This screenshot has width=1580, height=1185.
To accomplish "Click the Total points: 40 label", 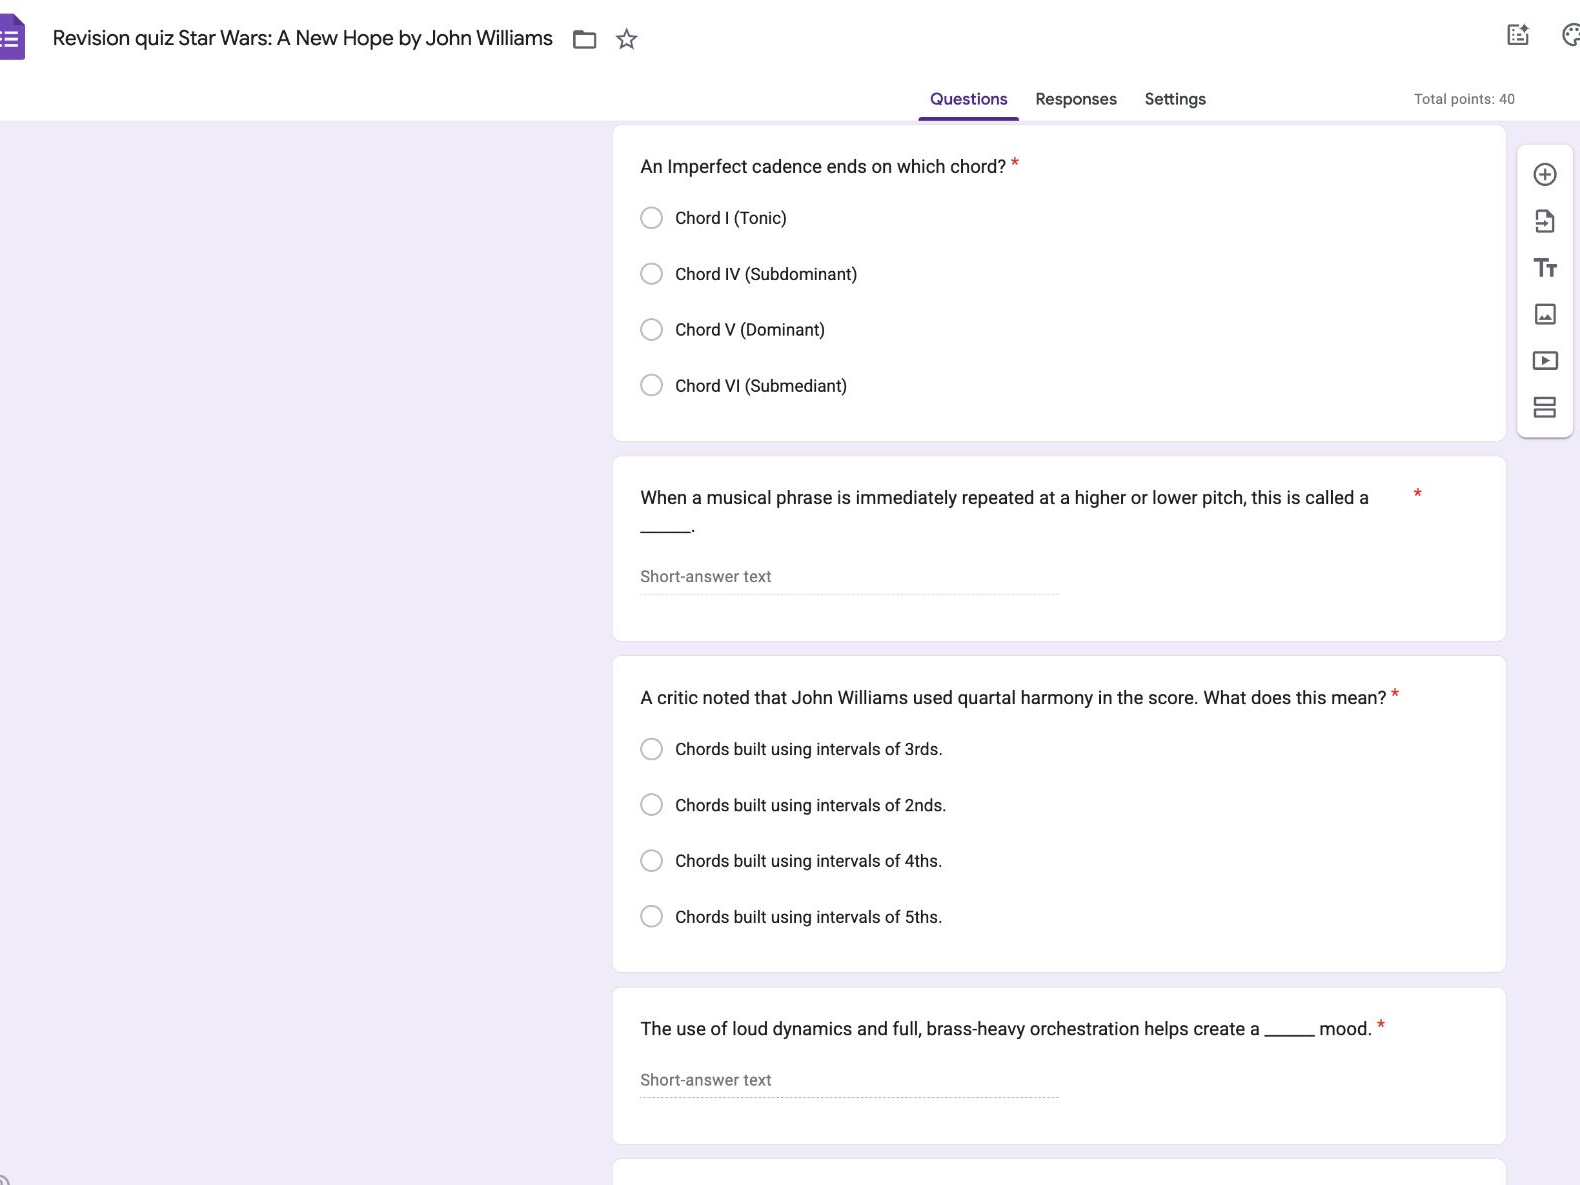I will coord(1464,99).
